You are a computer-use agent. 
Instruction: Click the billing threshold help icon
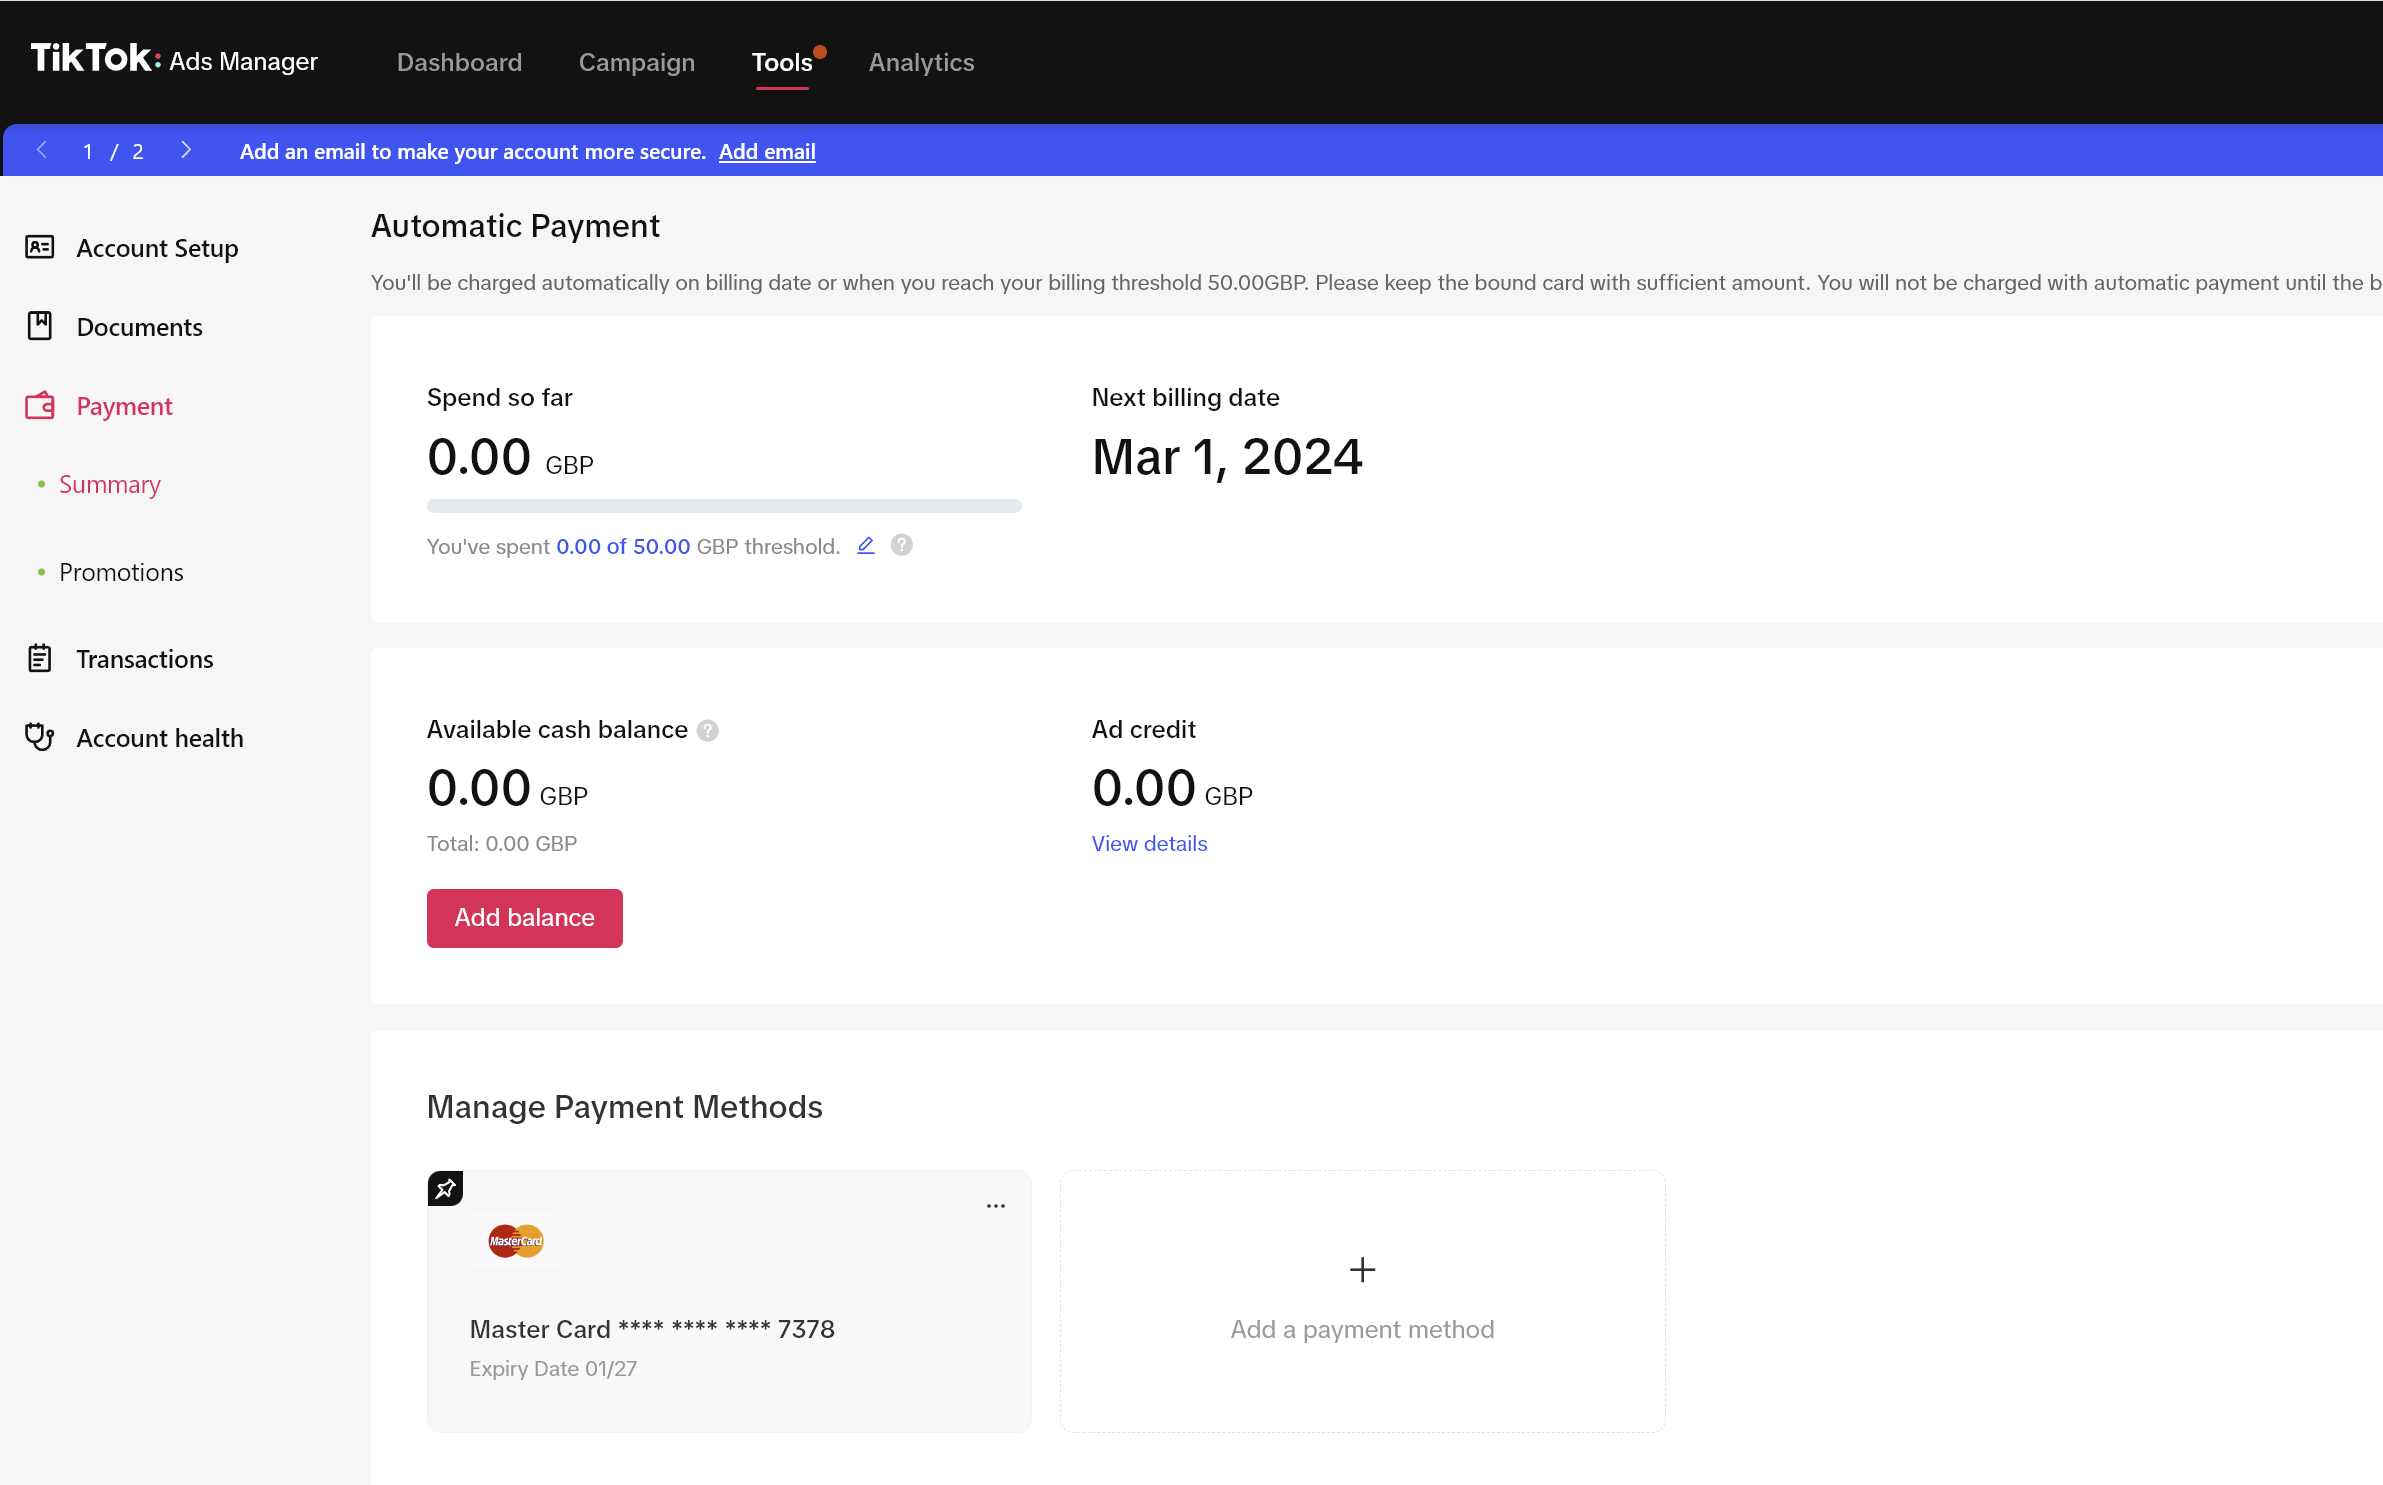pos(902,545)
